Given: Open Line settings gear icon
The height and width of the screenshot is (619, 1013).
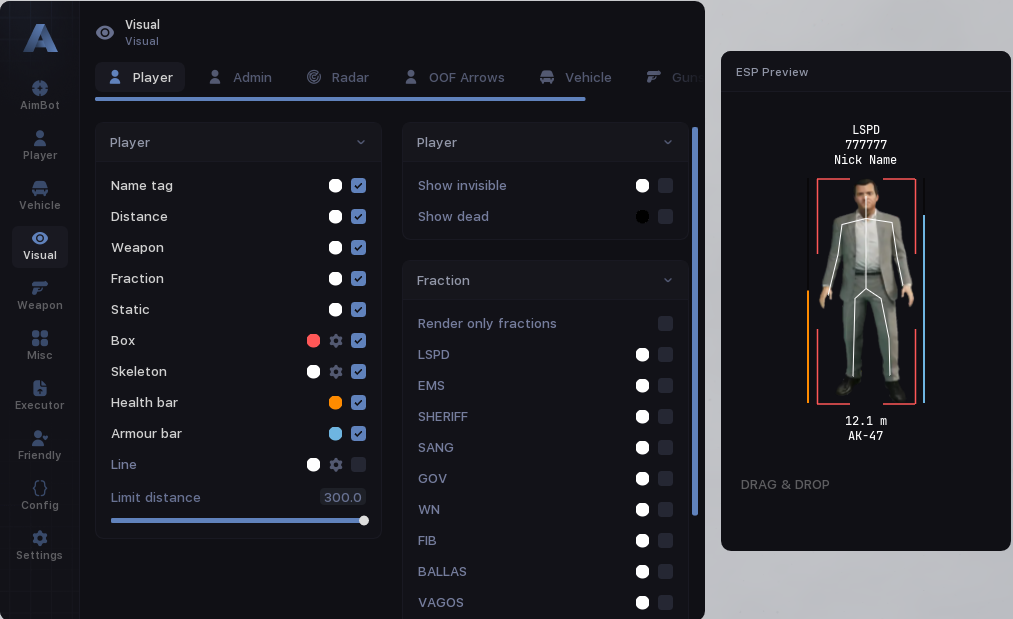Looking at the screenshot, I should click(336, 465).
